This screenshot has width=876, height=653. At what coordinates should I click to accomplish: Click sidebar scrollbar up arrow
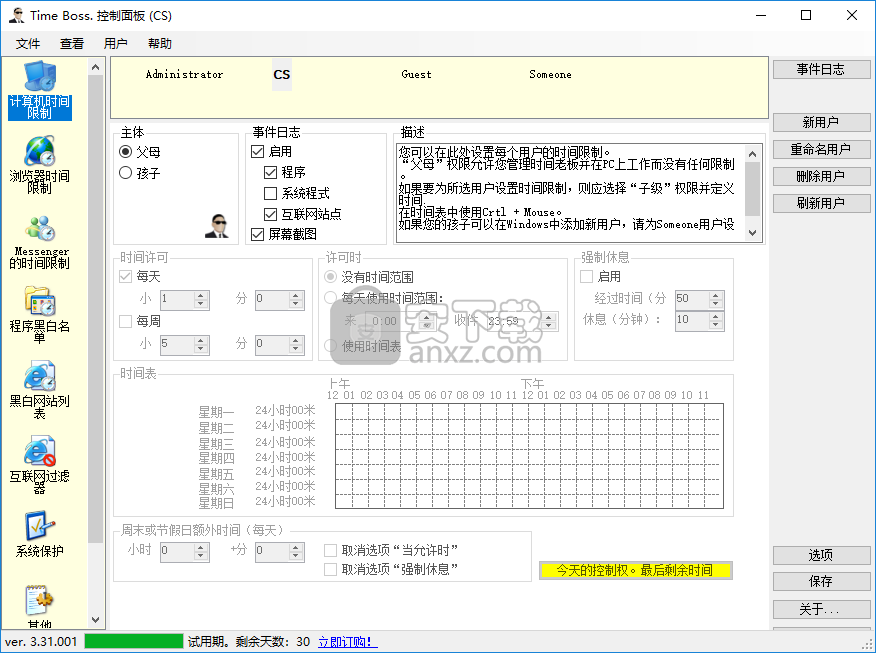click(96, 67)
